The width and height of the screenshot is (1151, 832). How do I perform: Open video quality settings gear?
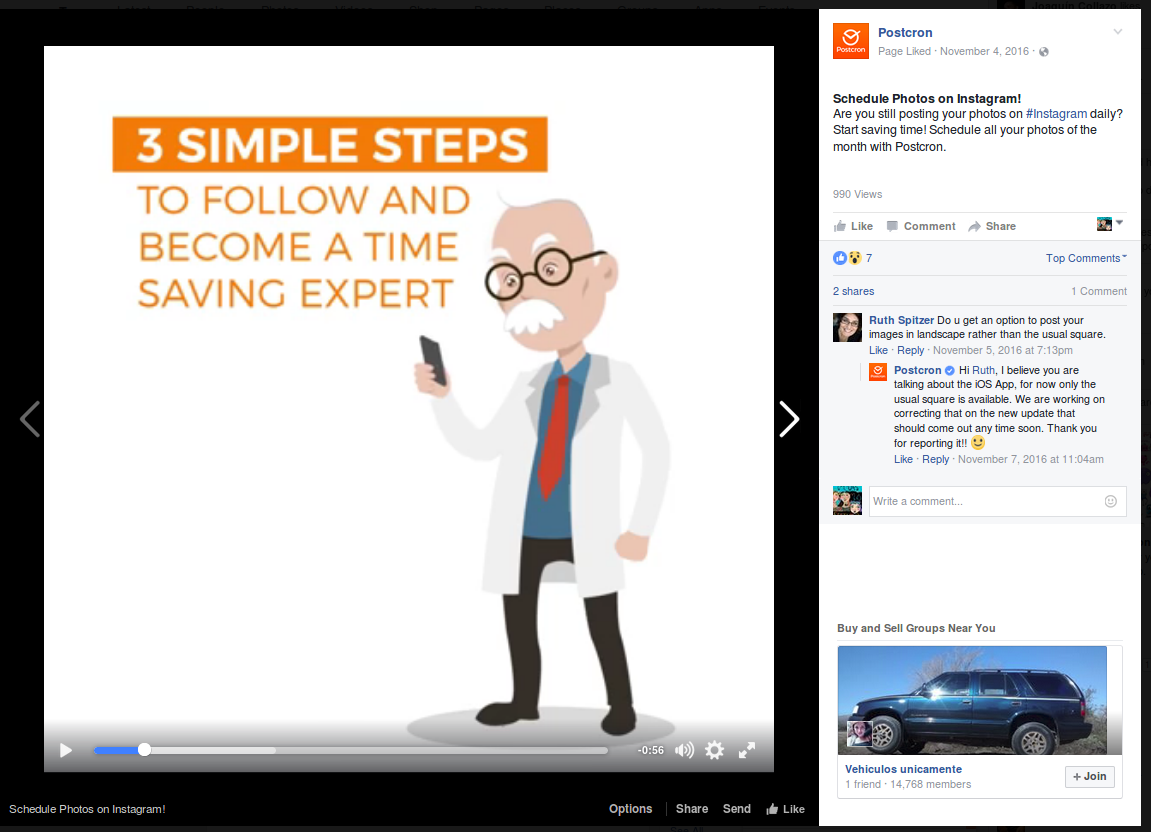click(714, 750)
